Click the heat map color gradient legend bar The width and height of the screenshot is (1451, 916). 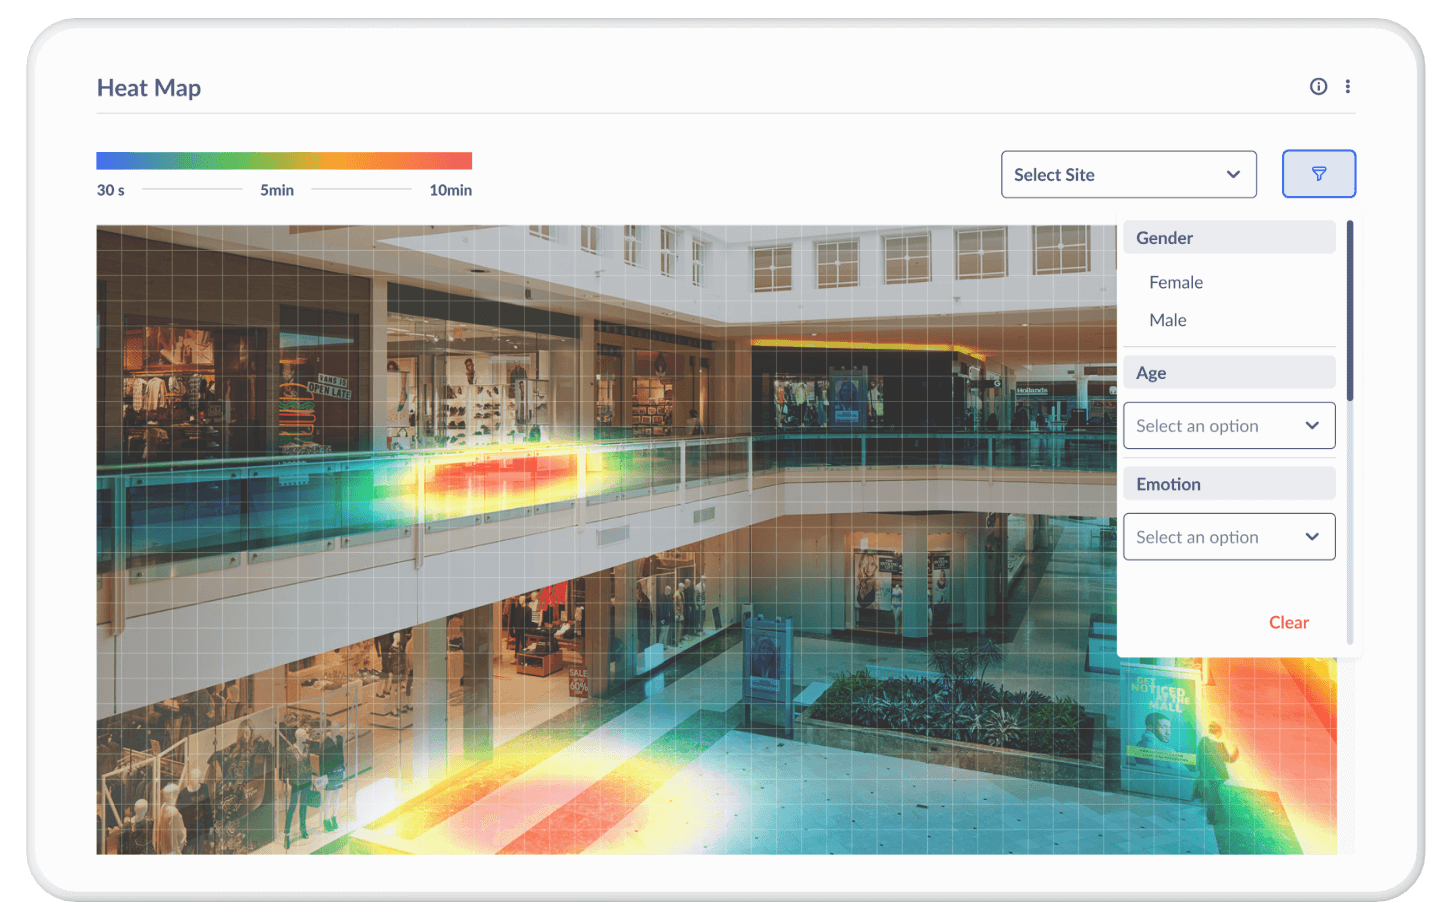click(x=284, y=161)
